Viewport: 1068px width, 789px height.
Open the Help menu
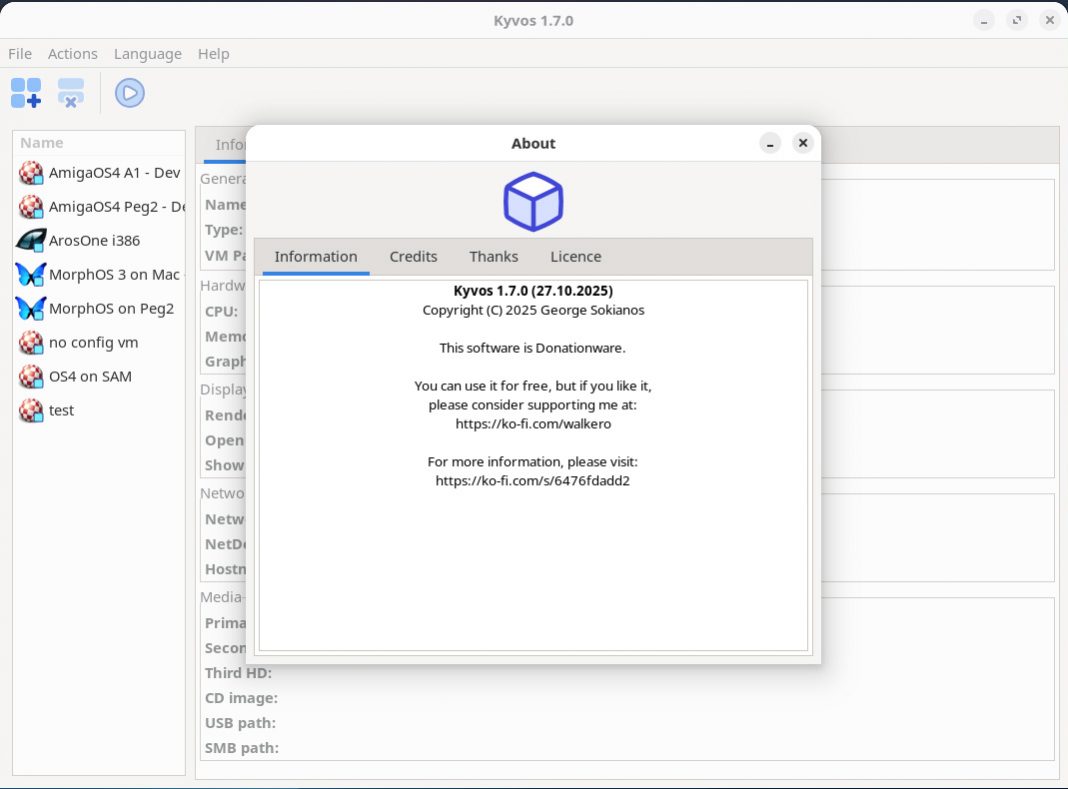tap(213, 53)
